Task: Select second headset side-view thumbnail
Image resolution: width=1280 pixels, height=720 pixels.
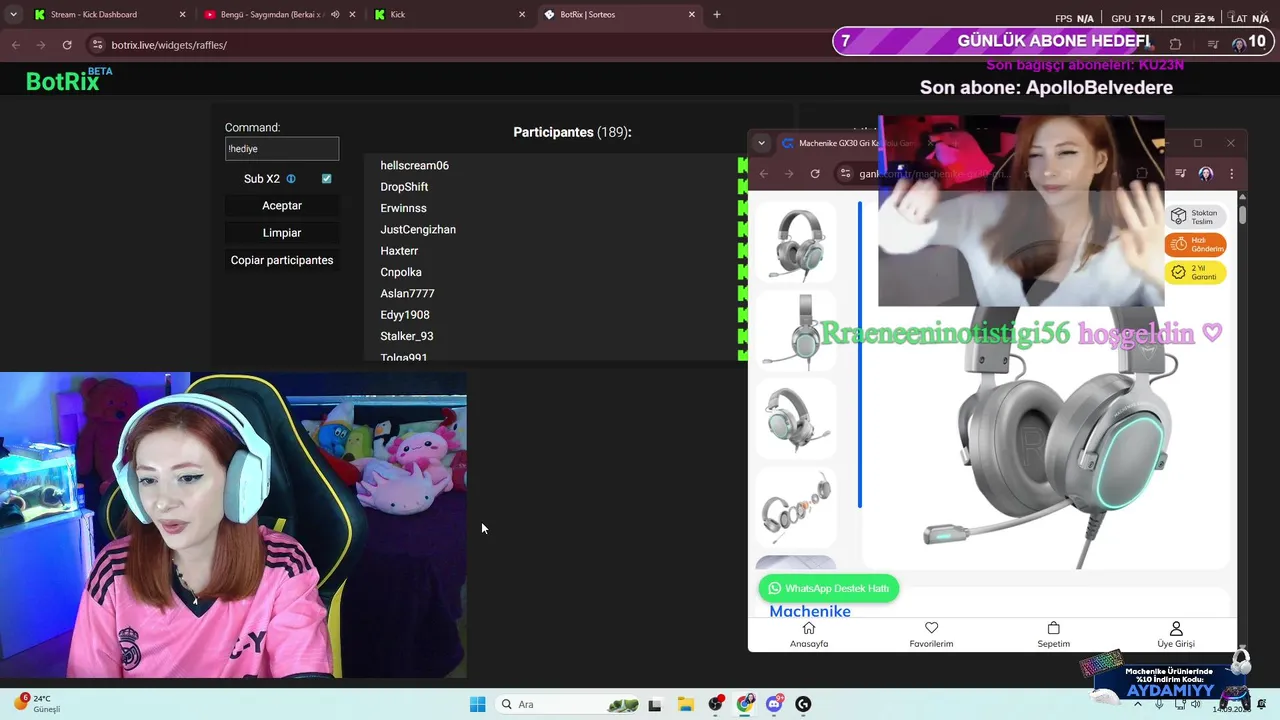Action: (x=796, y=331)
